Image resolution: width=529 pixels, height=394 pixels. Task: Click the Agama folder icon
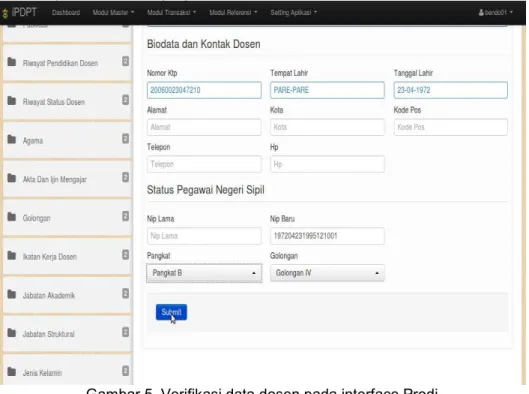click(12, 139)
